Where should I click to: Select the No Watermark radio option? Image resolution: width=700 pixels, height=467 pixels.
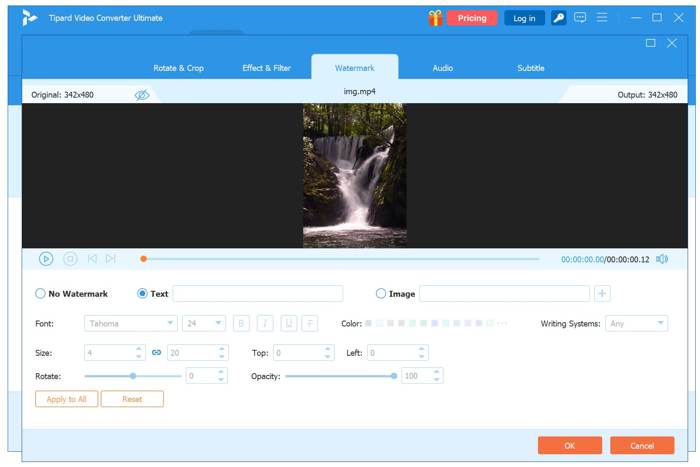pyautogui.click(x=41, y=294)
